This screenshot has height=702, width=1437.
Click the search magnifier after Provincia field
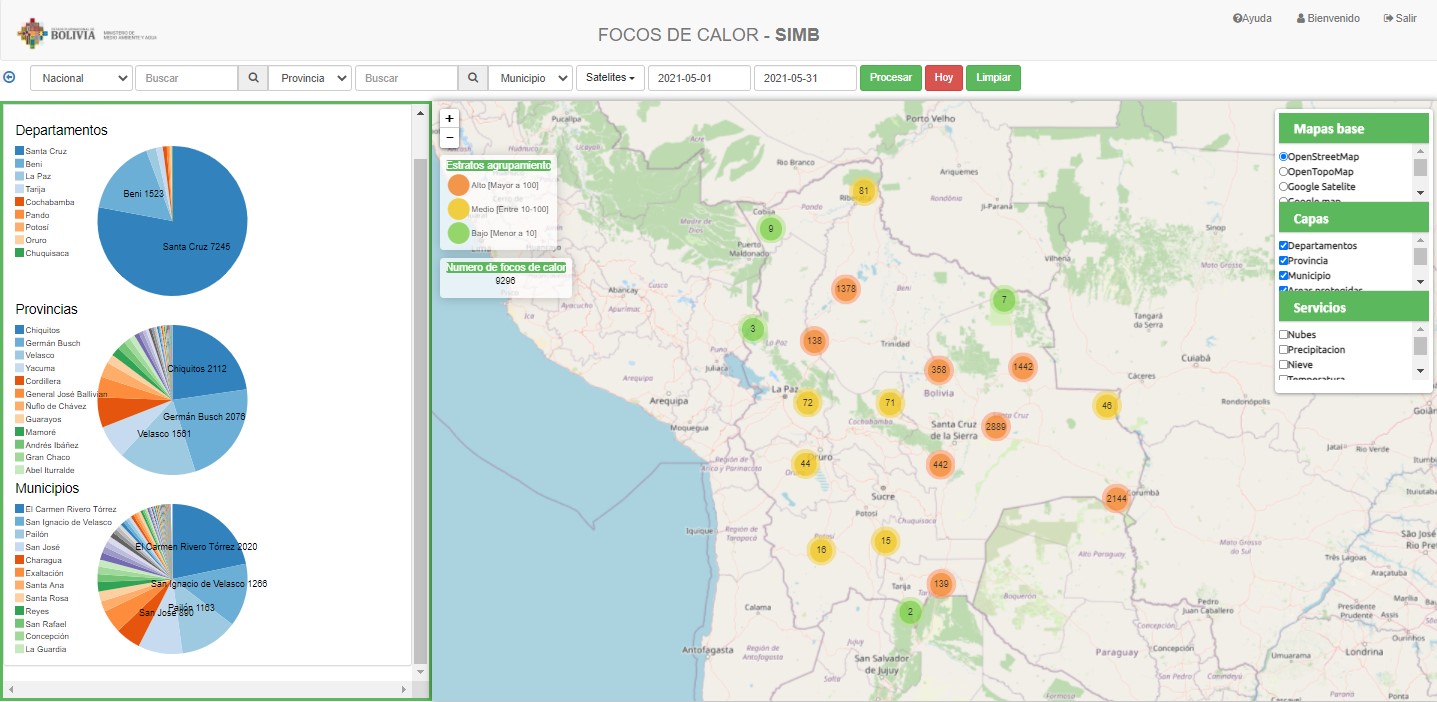click(x=473, y=78)
